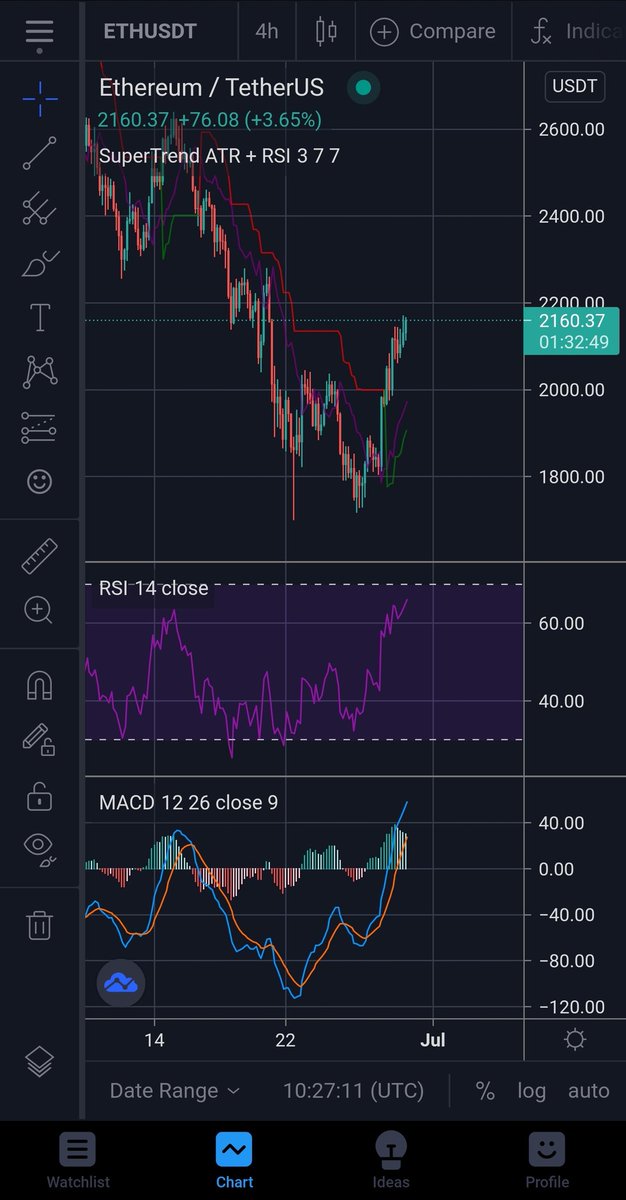
Task: Toggle stay in drawing mode
Action: (x=39, y=740)
